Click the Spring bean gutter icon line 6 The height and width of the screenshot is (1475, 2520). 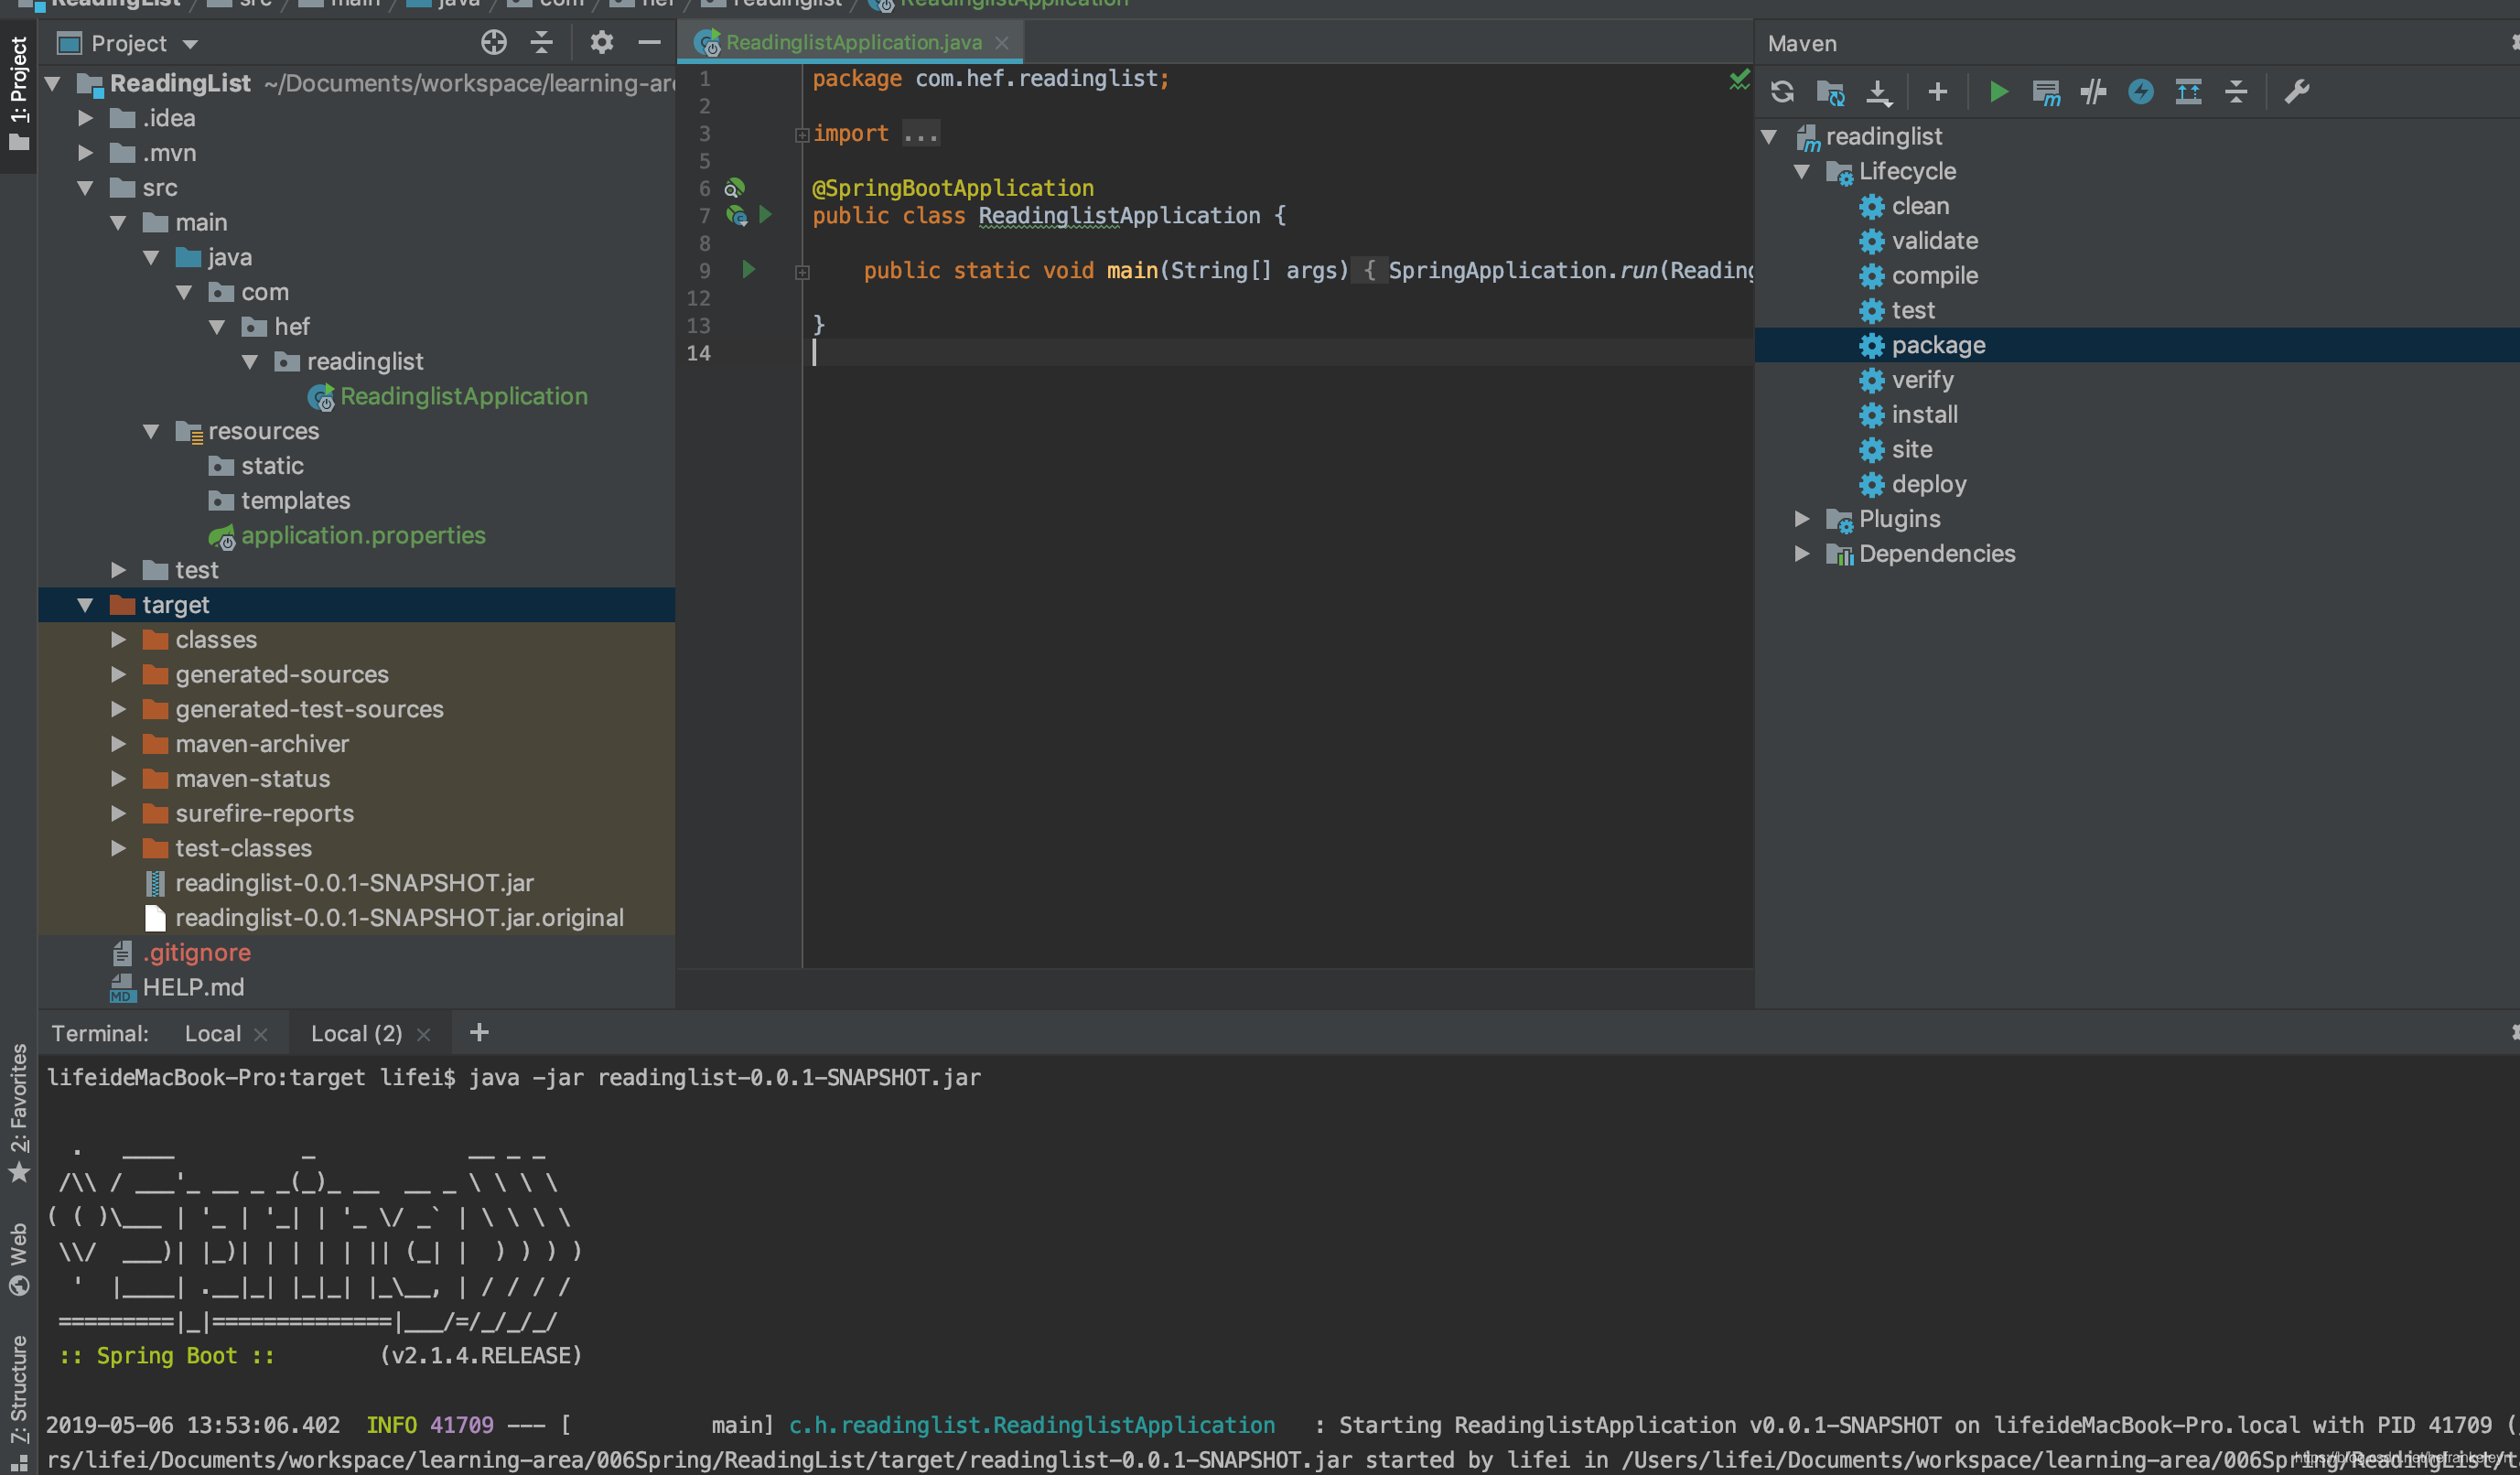735,188
